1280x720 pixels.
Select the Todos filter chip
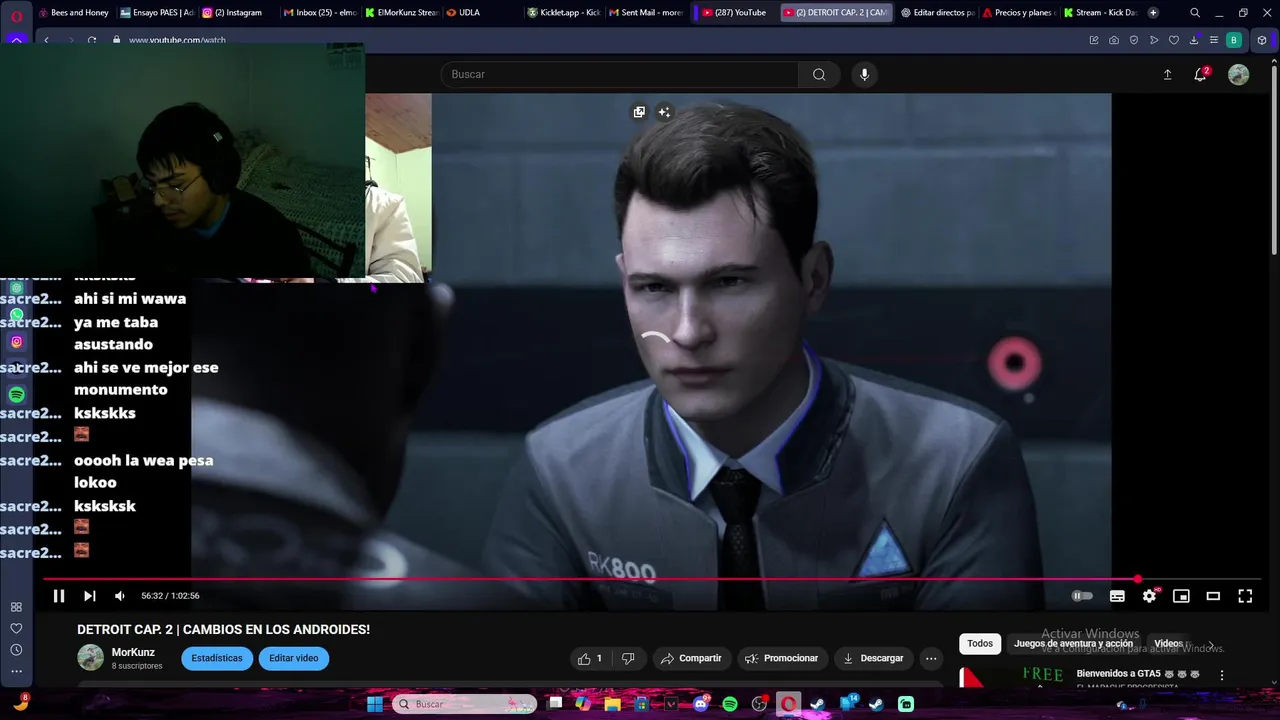click(x=980, y=644)
